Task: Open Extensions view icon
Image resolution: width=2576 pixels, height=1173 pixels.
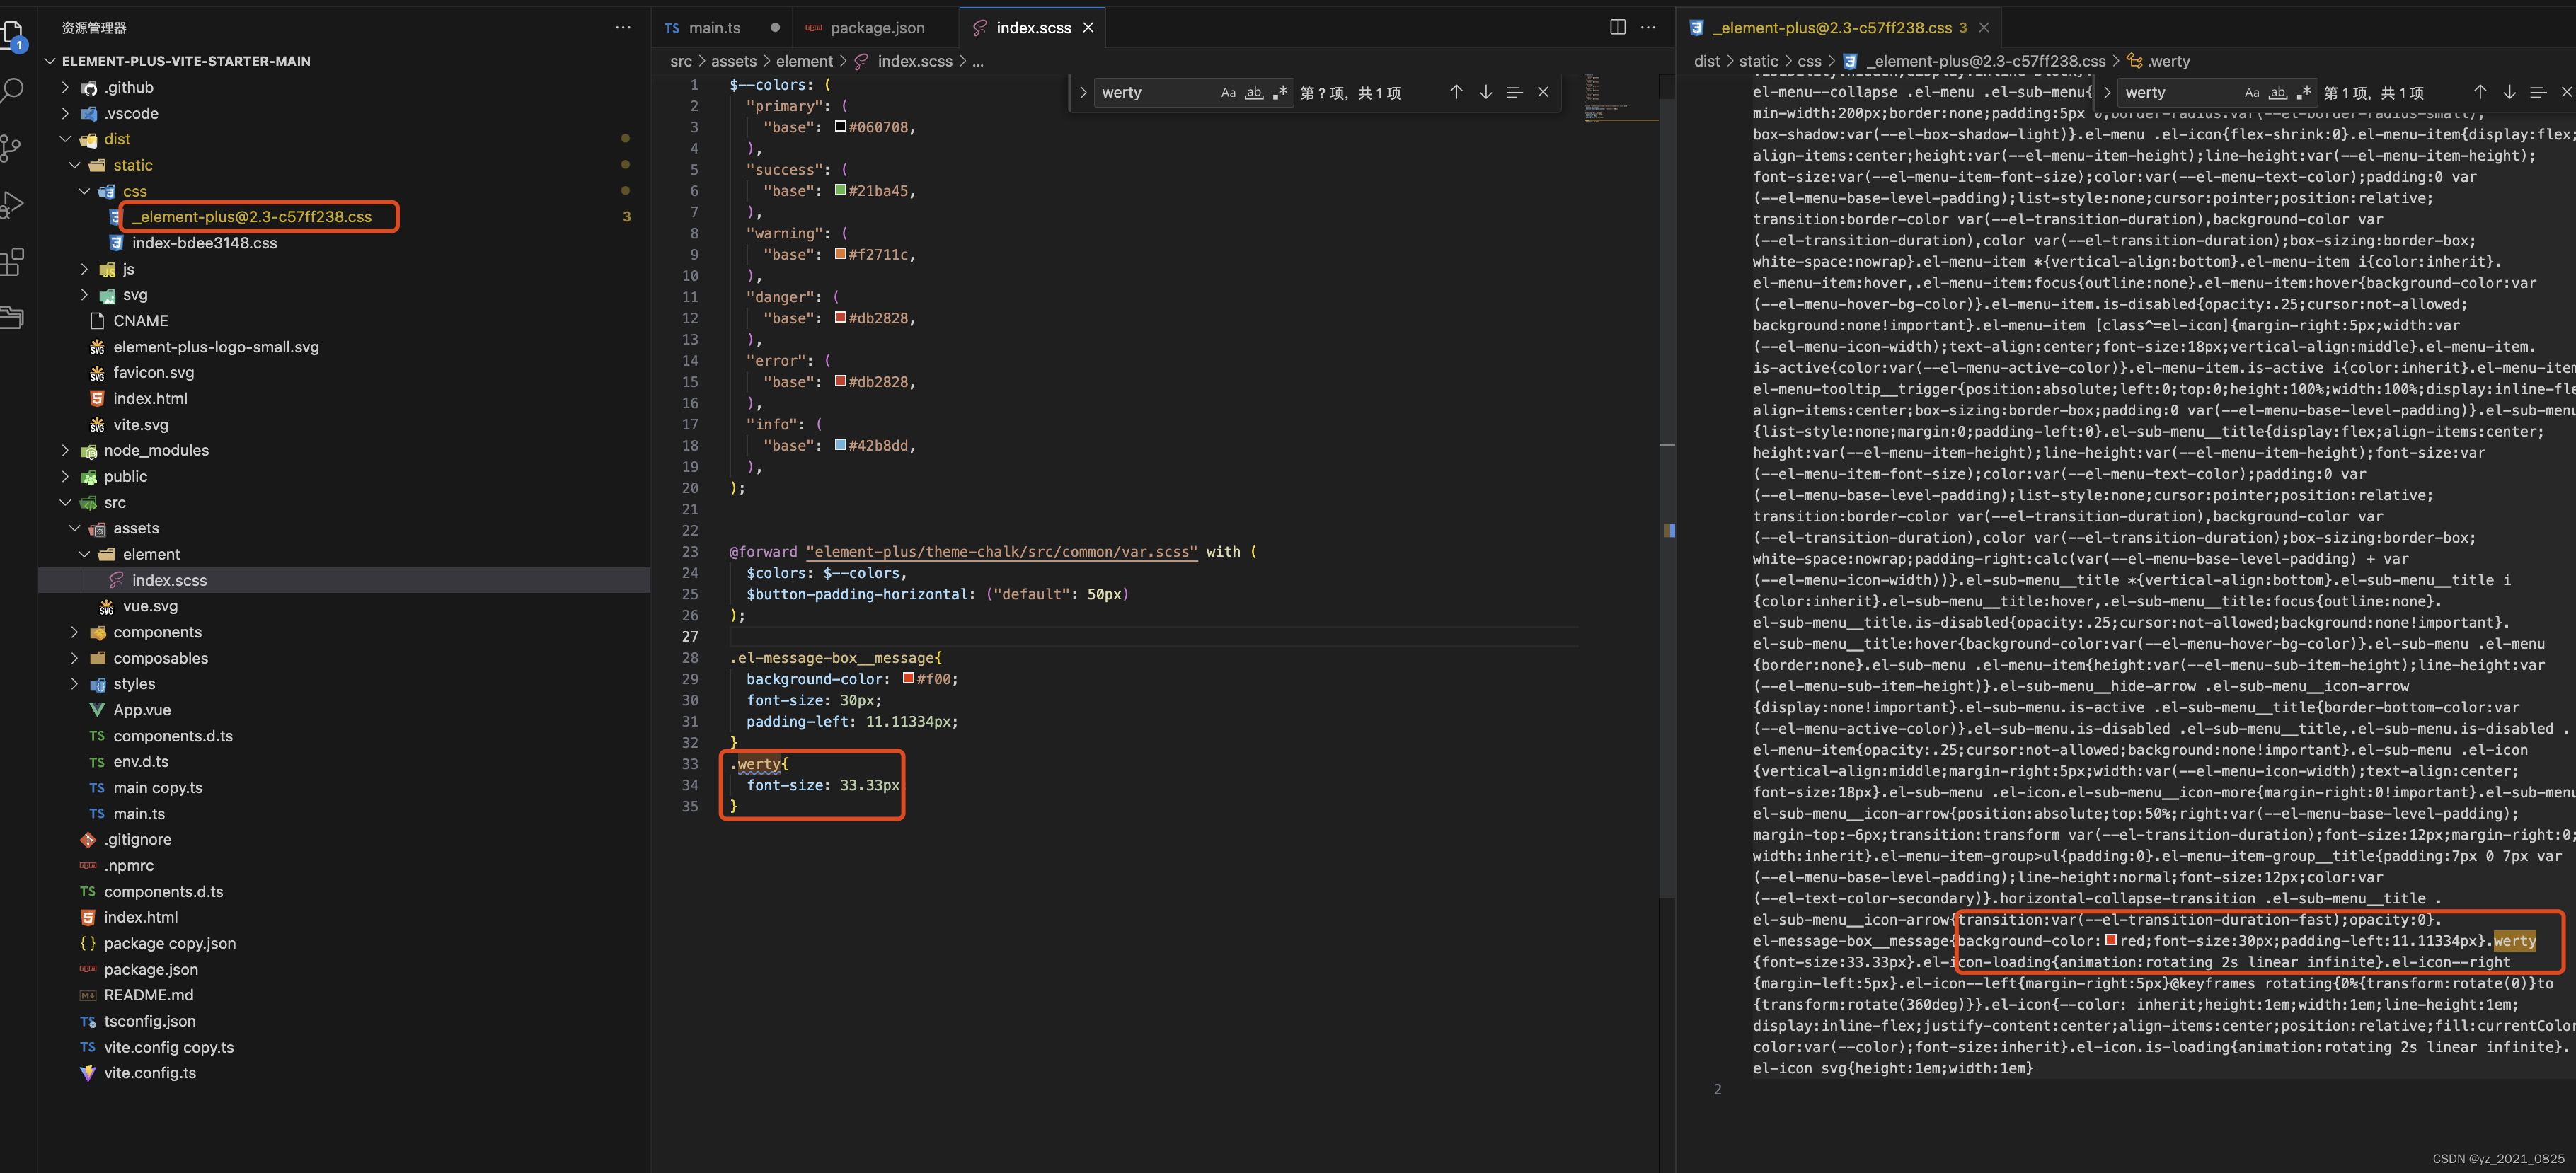Action: click(12, 262)
